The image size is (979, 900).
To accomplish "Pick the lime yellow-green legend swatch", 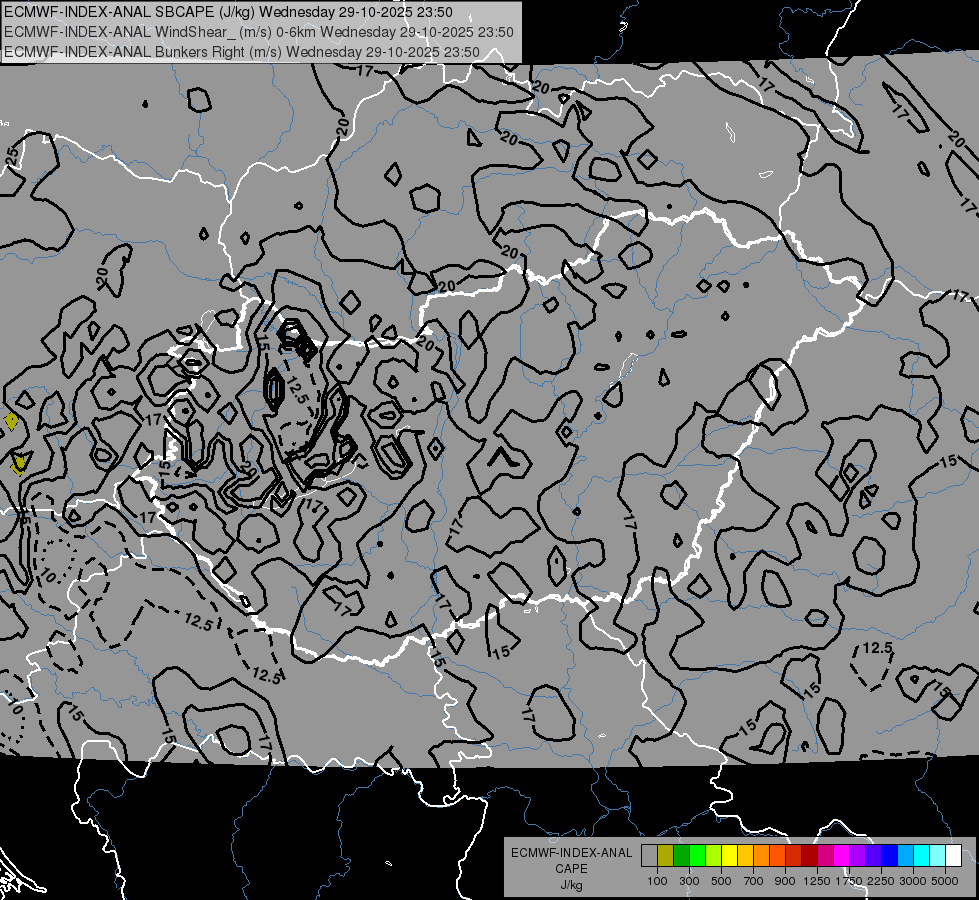I will pyautogui.click(x=714, y=856).
